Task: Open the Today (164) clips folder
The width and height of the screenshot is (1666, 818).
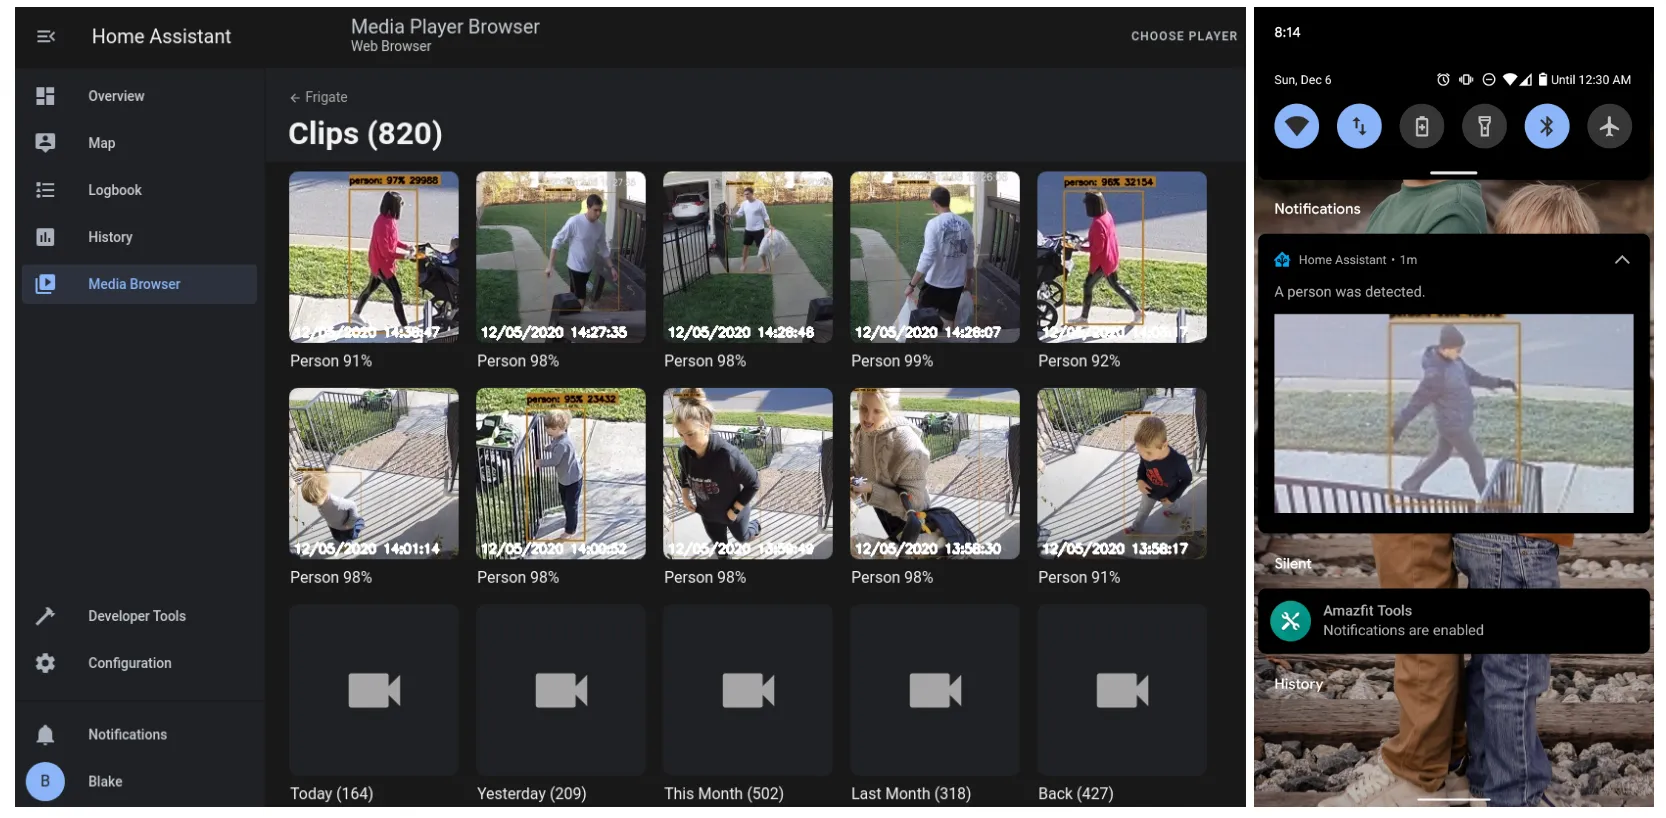Action: (x=373, y=691)
